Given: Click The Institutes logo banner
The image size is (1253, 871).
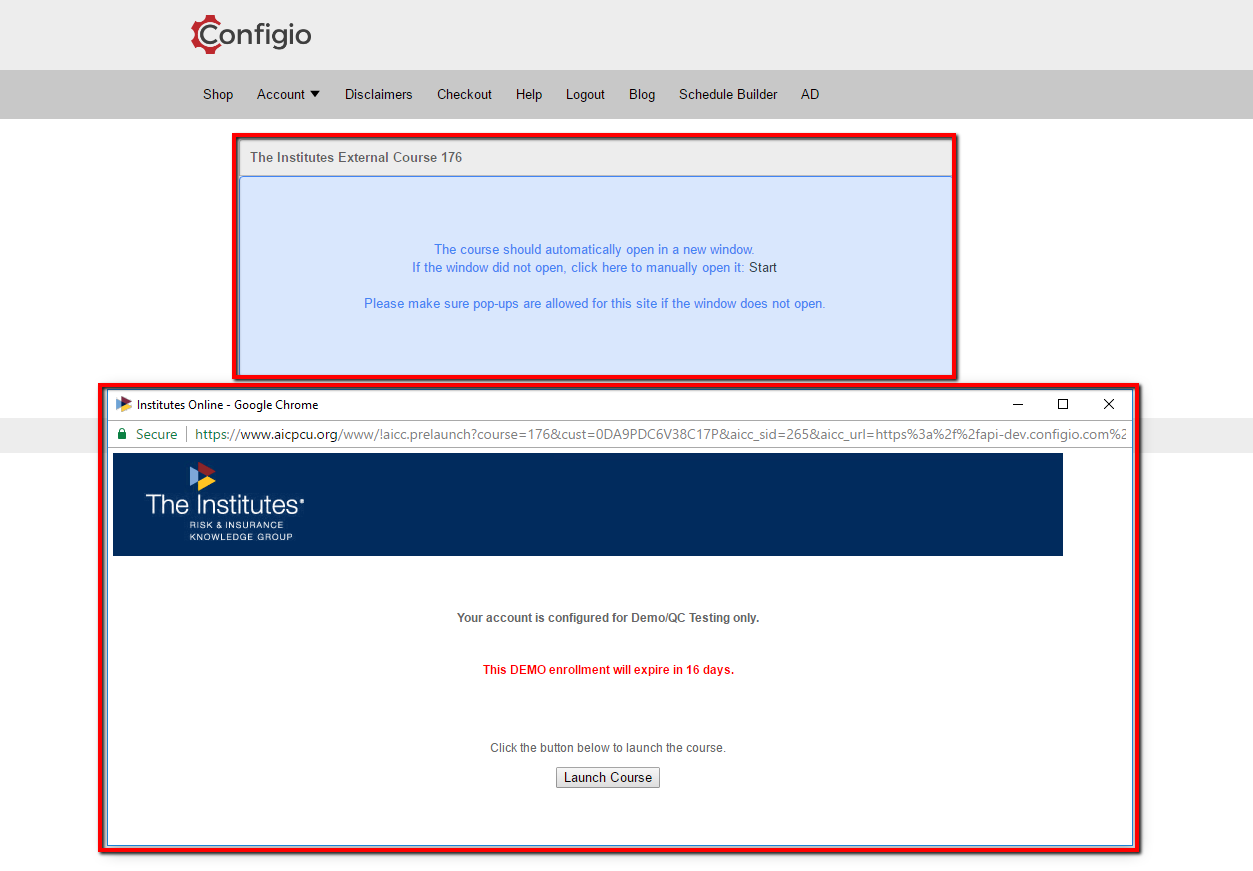Looking at the screenshot, I should coord(588,504).
